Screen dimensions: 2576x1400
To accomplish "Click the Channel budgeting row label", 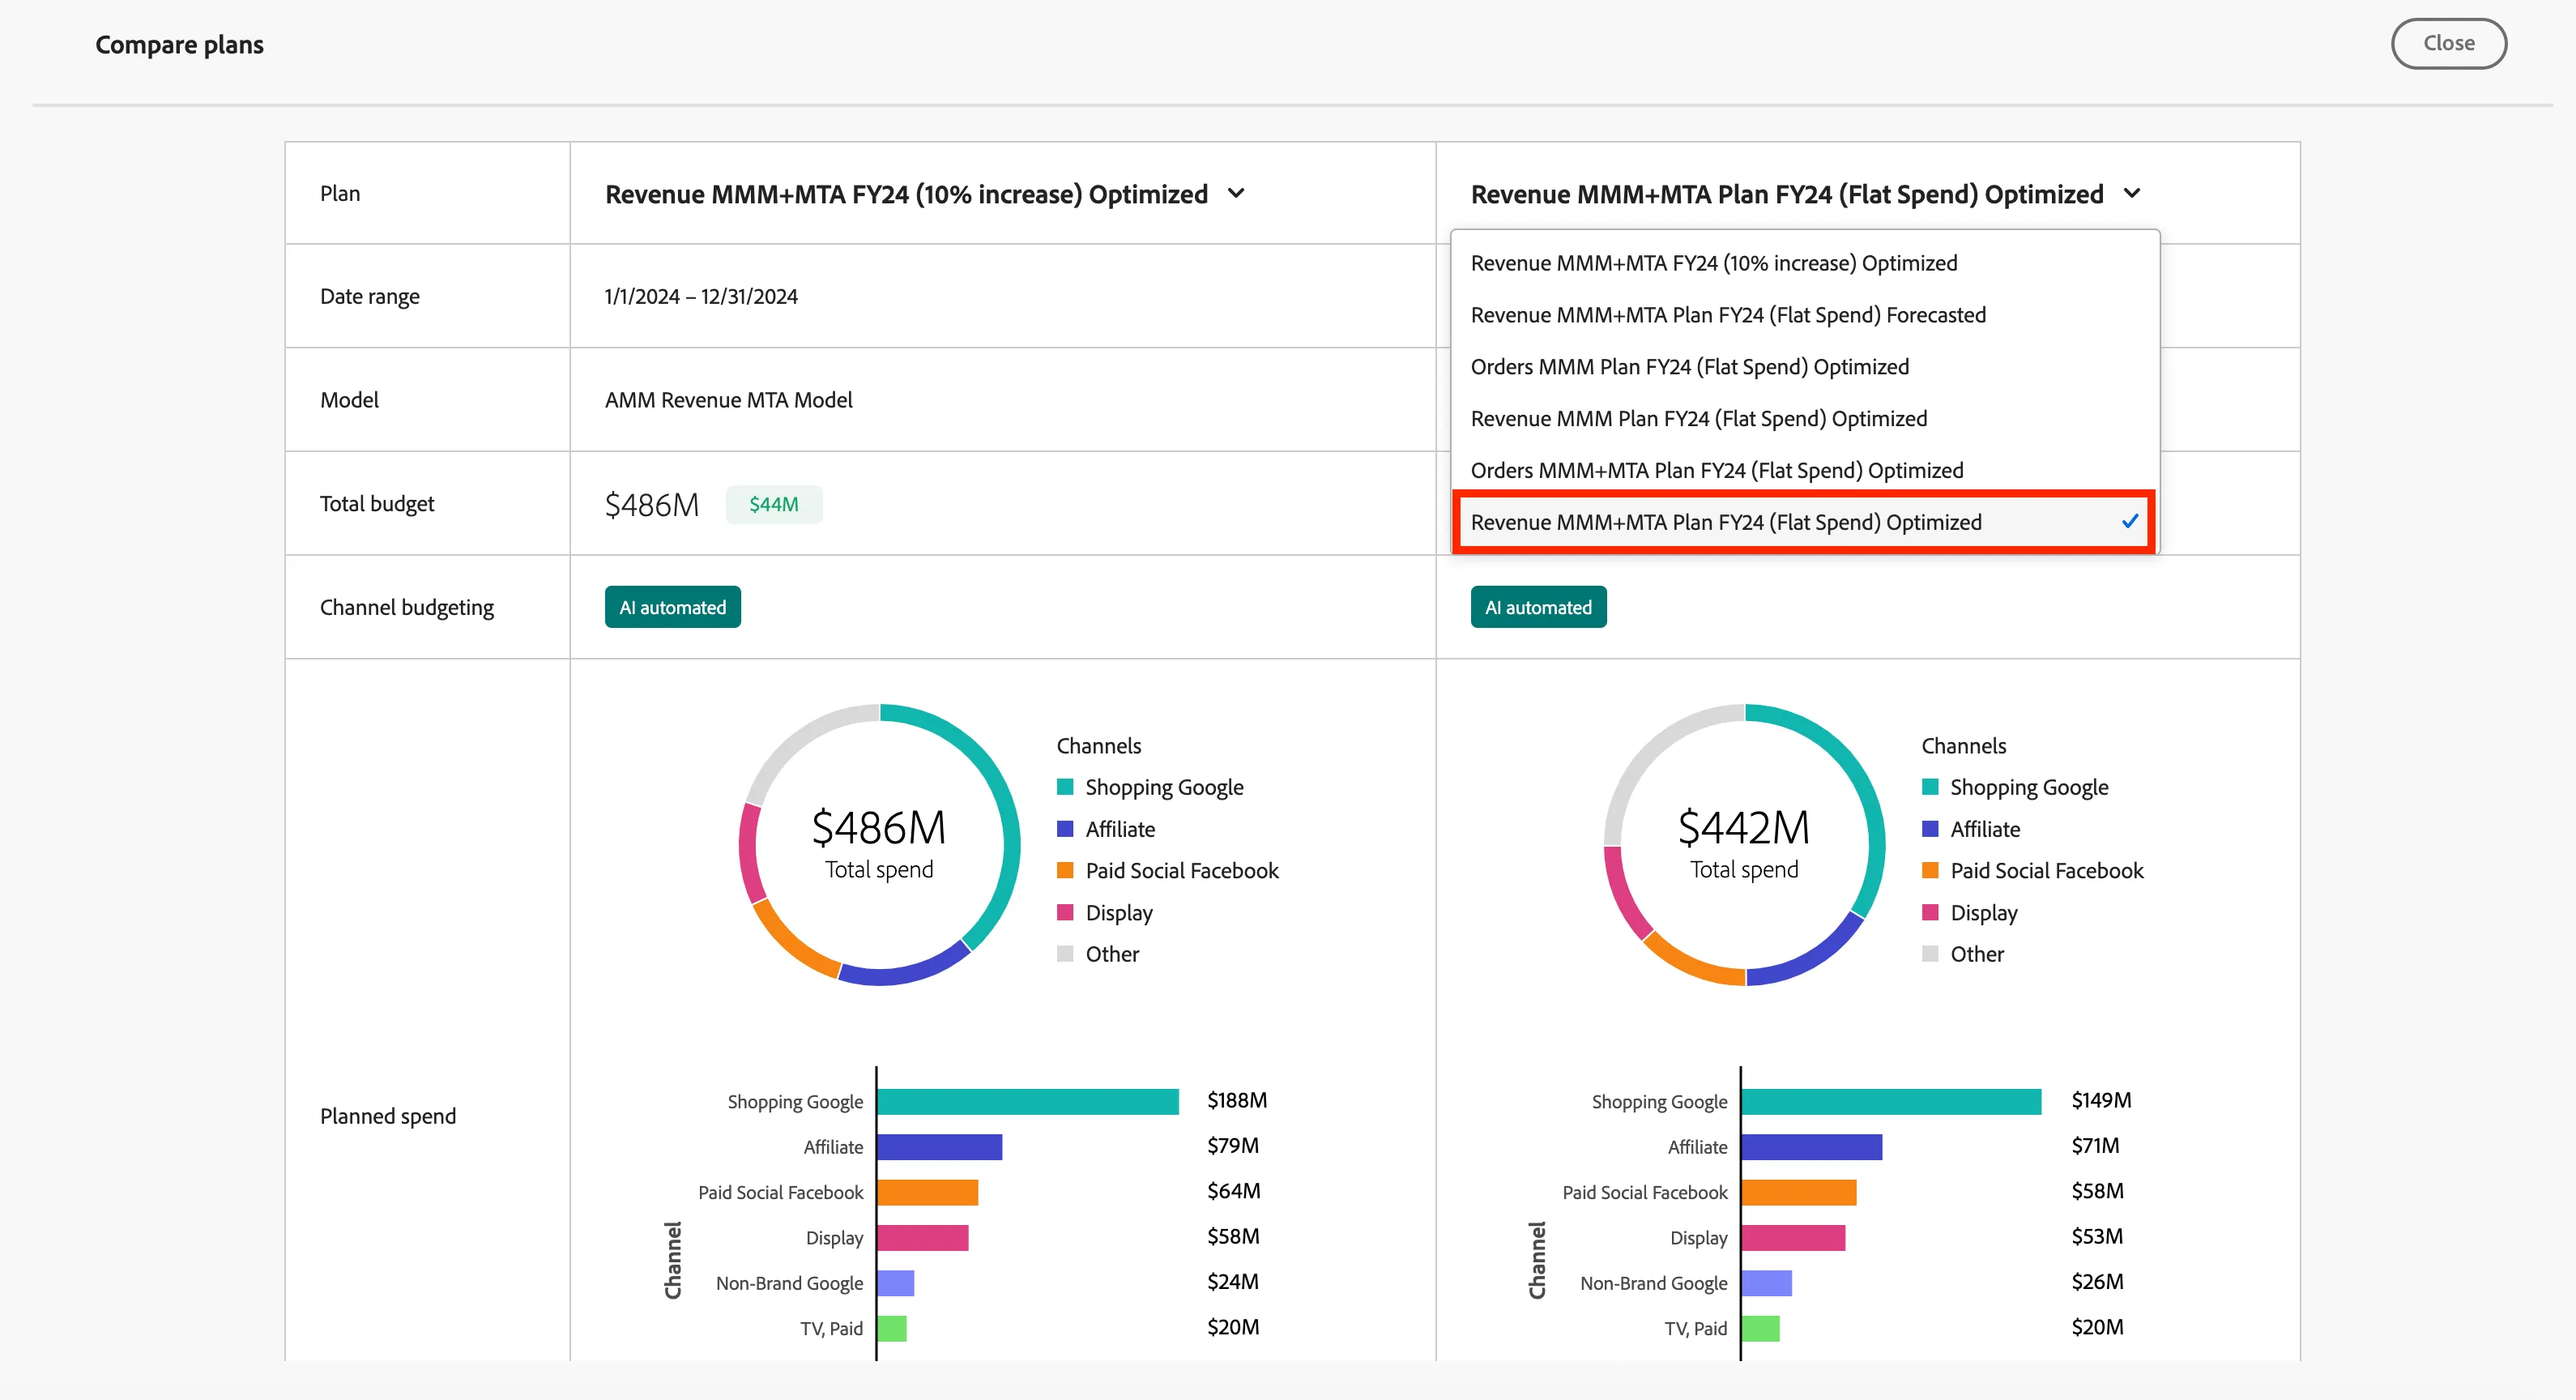I will [407, 607].
